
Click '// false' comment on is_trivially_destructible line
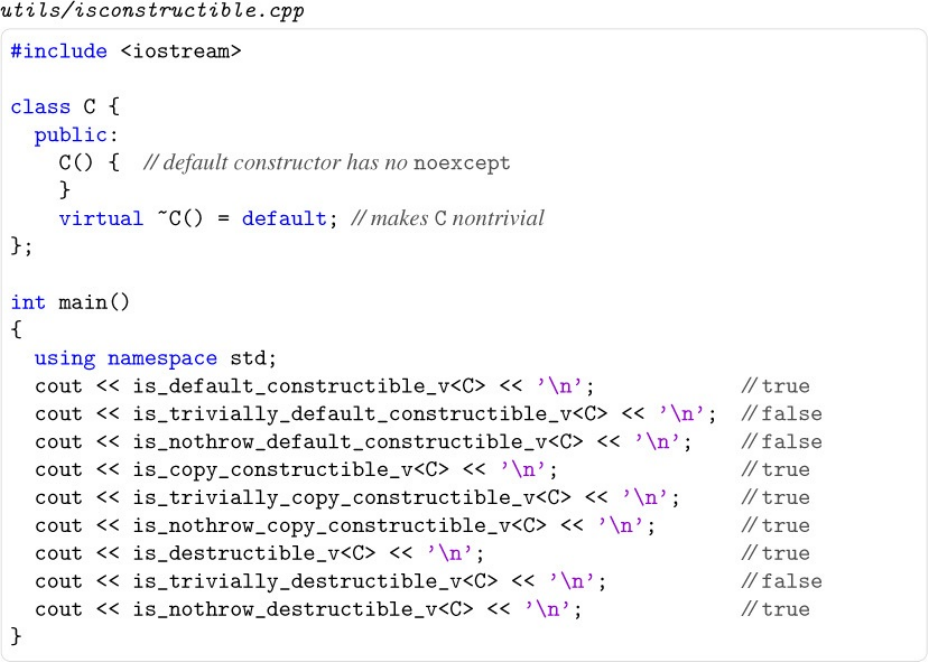click(x=782, y=581)
